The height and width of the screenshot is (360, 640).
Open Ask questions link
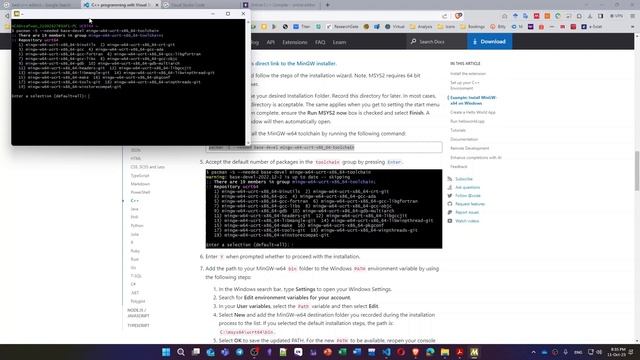pos(467,187)
